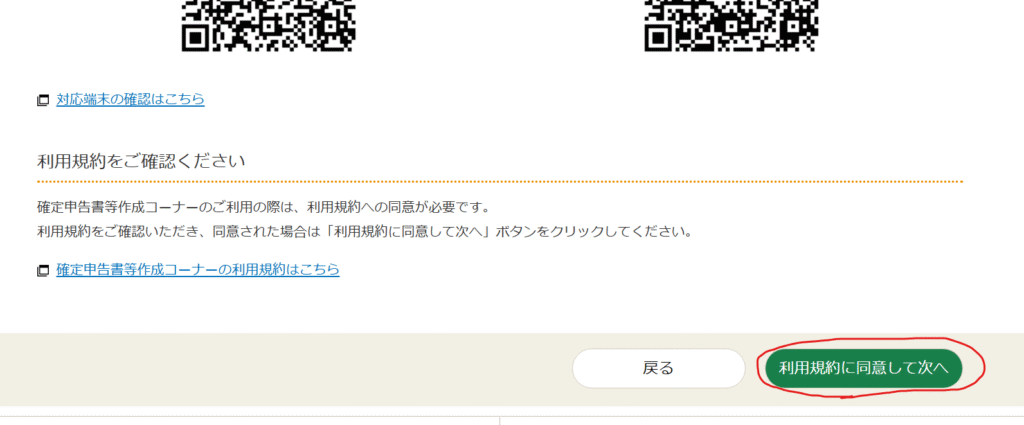Click the sentence ending 利用規約への同意が必要です
1024x425 pixels.
point(263,207)
